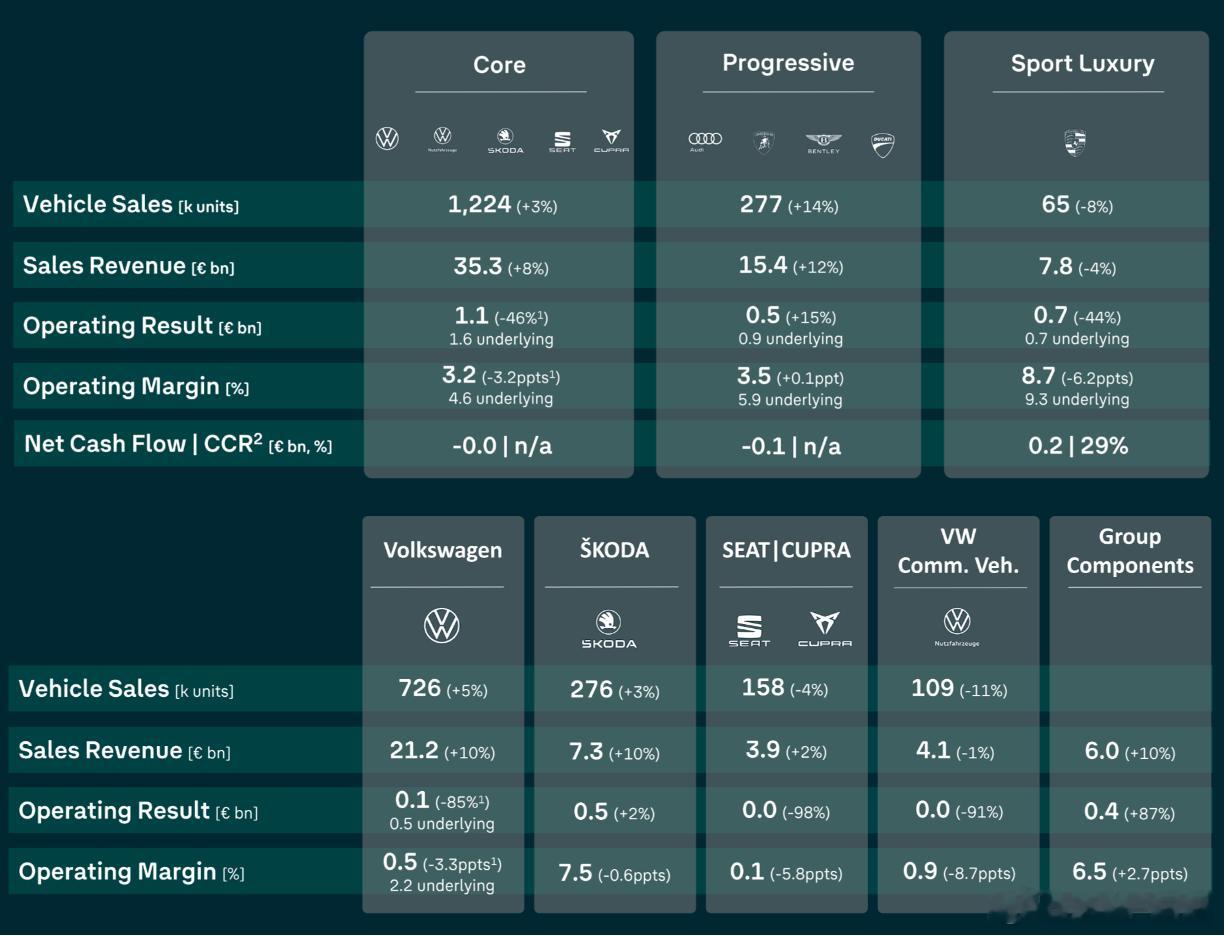This screenshot has height=936, width=1224.
Task: Click the CUPRA logo in SEAT|CUPRA column
Action: (x=825, y=630)
